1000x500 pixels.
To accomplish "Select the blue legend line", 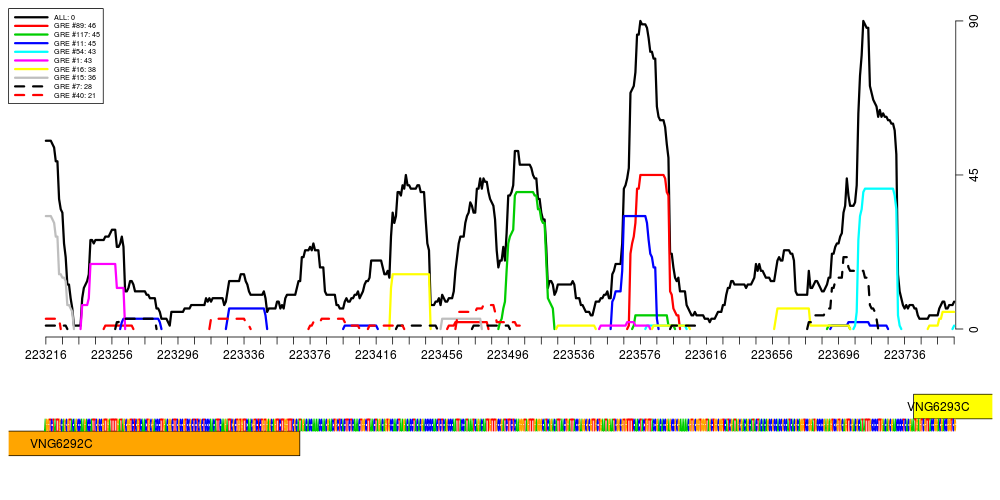I will (x=31, y=43).
